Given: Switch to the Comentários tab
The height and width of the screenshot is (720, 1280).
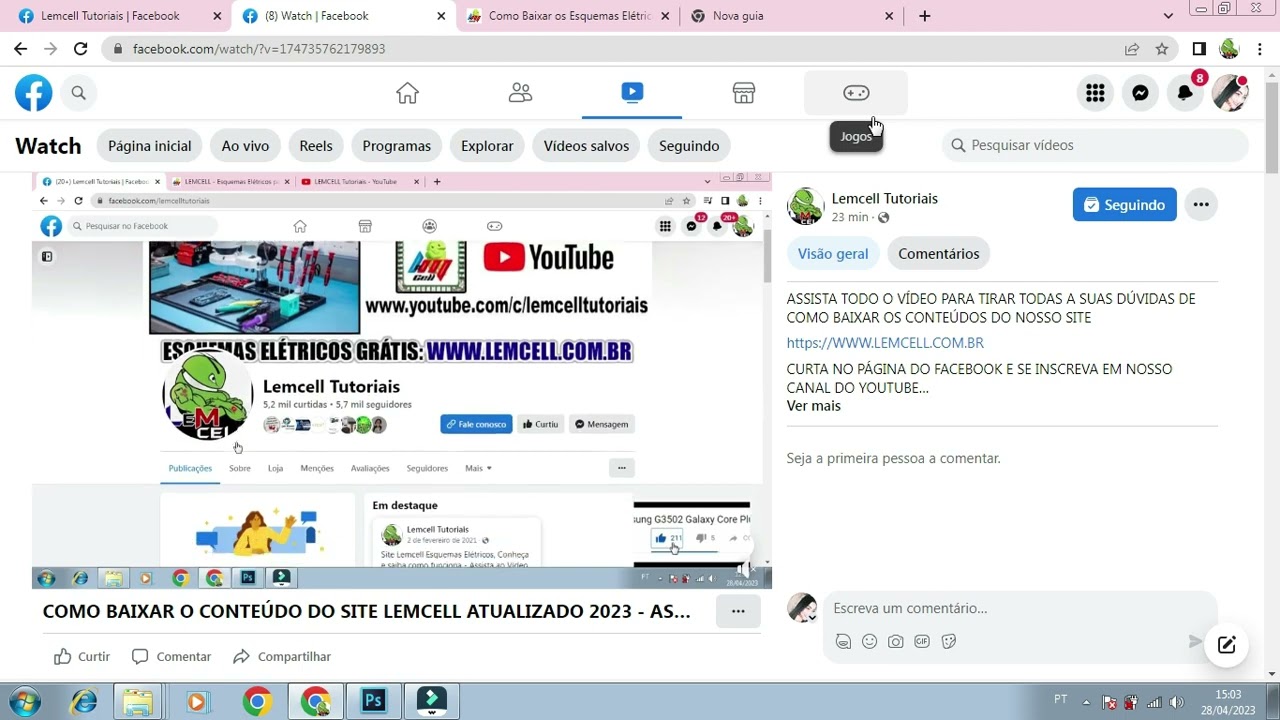Looking at the screenshot, I should (938, 254).
